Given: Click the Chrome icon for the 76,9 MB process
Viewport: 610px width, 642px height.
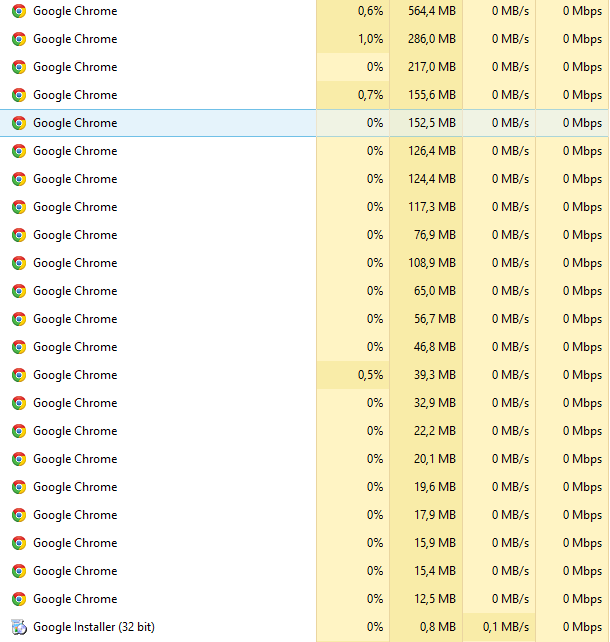Looking at the screenshot, I should (x=19, y=235).
